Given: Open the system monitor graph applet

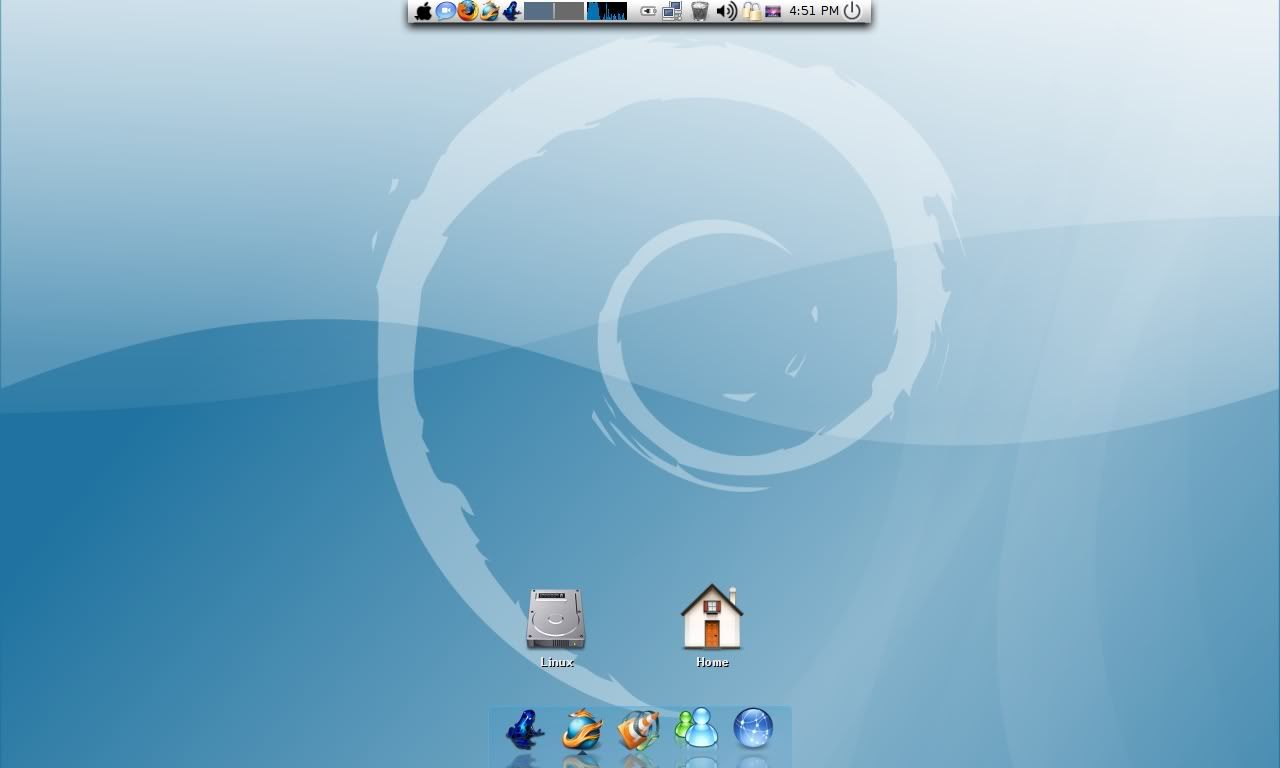Looking at the screenshot, I should [607, 11].
